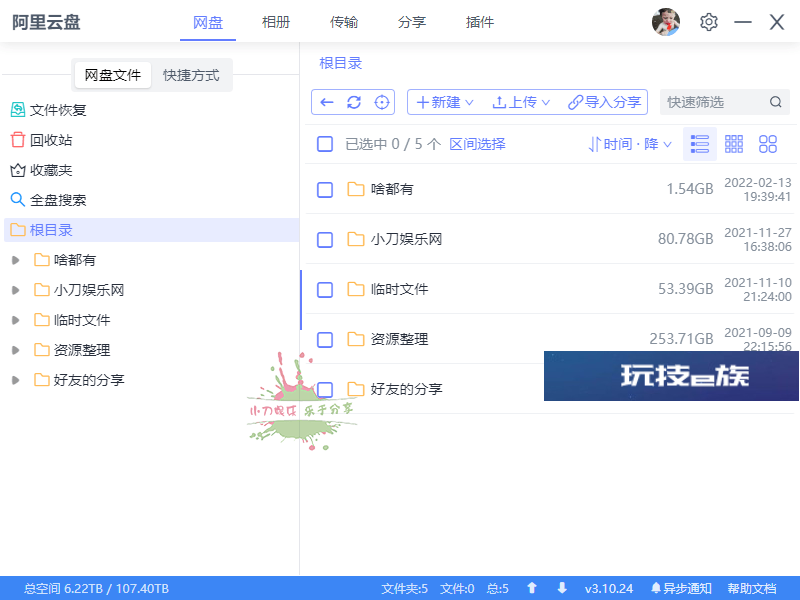
Task: Click the 导入分享 button
Action: pos(605,102)
